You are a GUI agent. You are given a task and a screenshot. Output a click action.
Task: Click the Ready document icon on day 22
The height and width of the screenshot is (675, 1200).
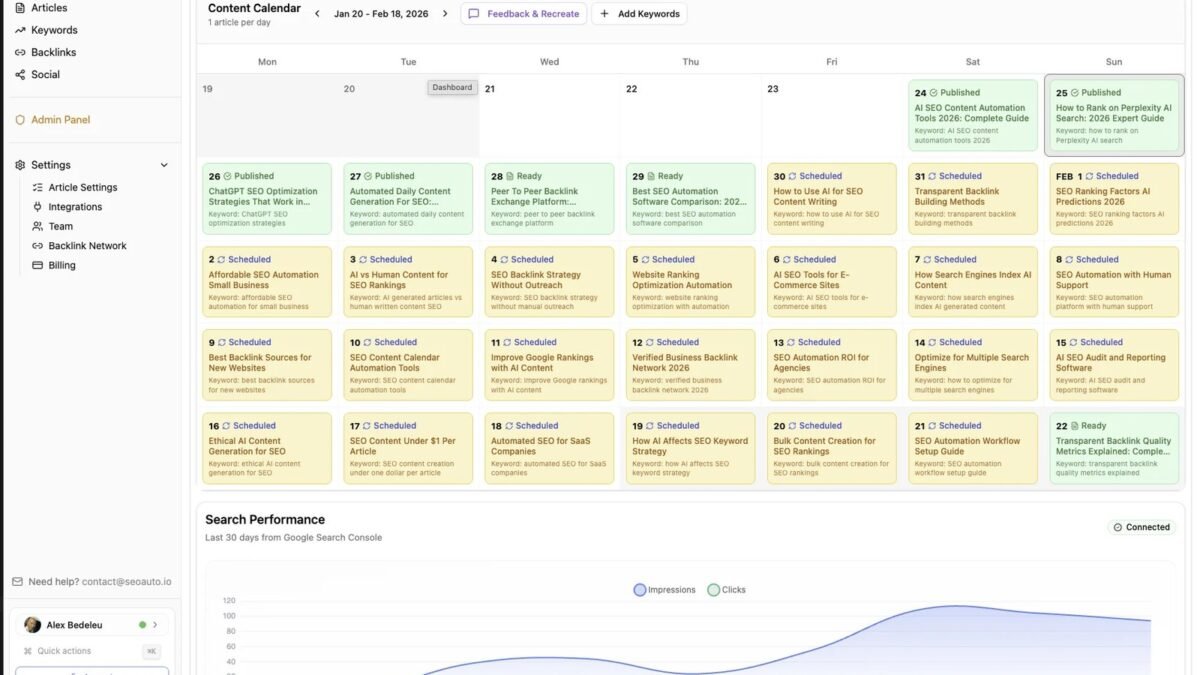(x=1074, y=426)
